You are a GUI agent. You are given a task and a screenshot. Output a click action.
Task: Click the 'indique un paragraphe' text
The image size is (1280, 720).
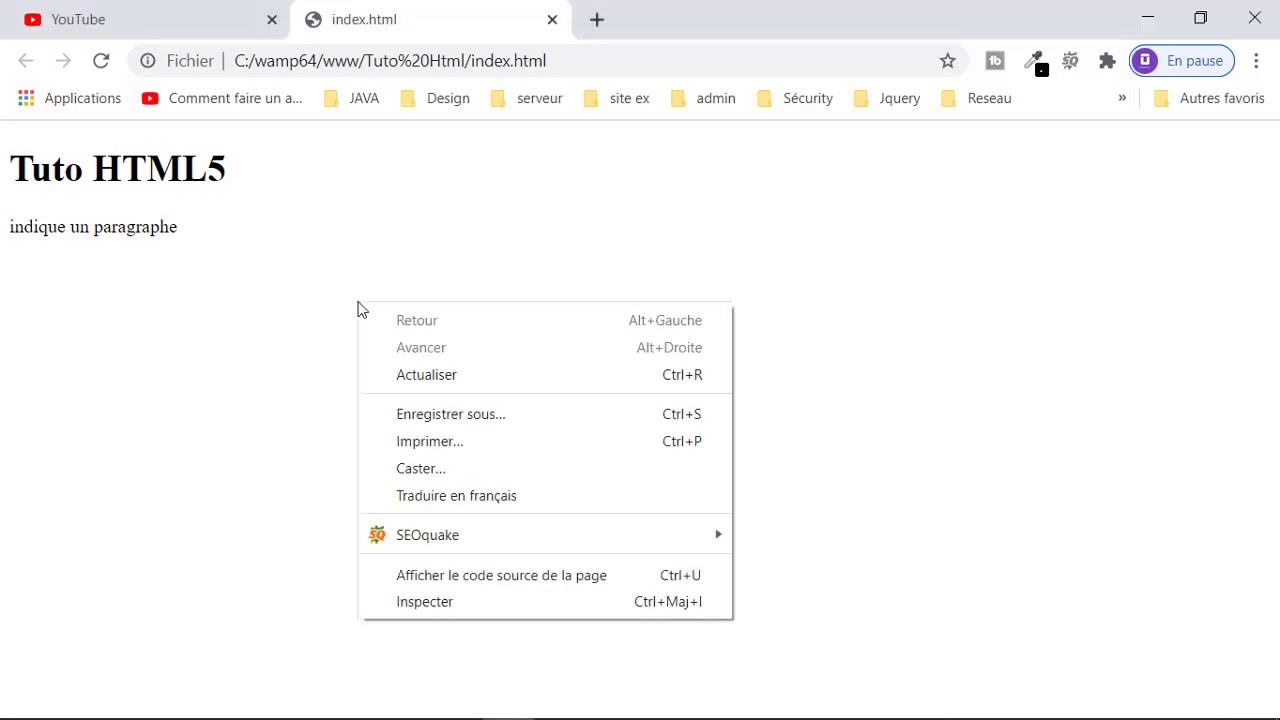[93, 227]
